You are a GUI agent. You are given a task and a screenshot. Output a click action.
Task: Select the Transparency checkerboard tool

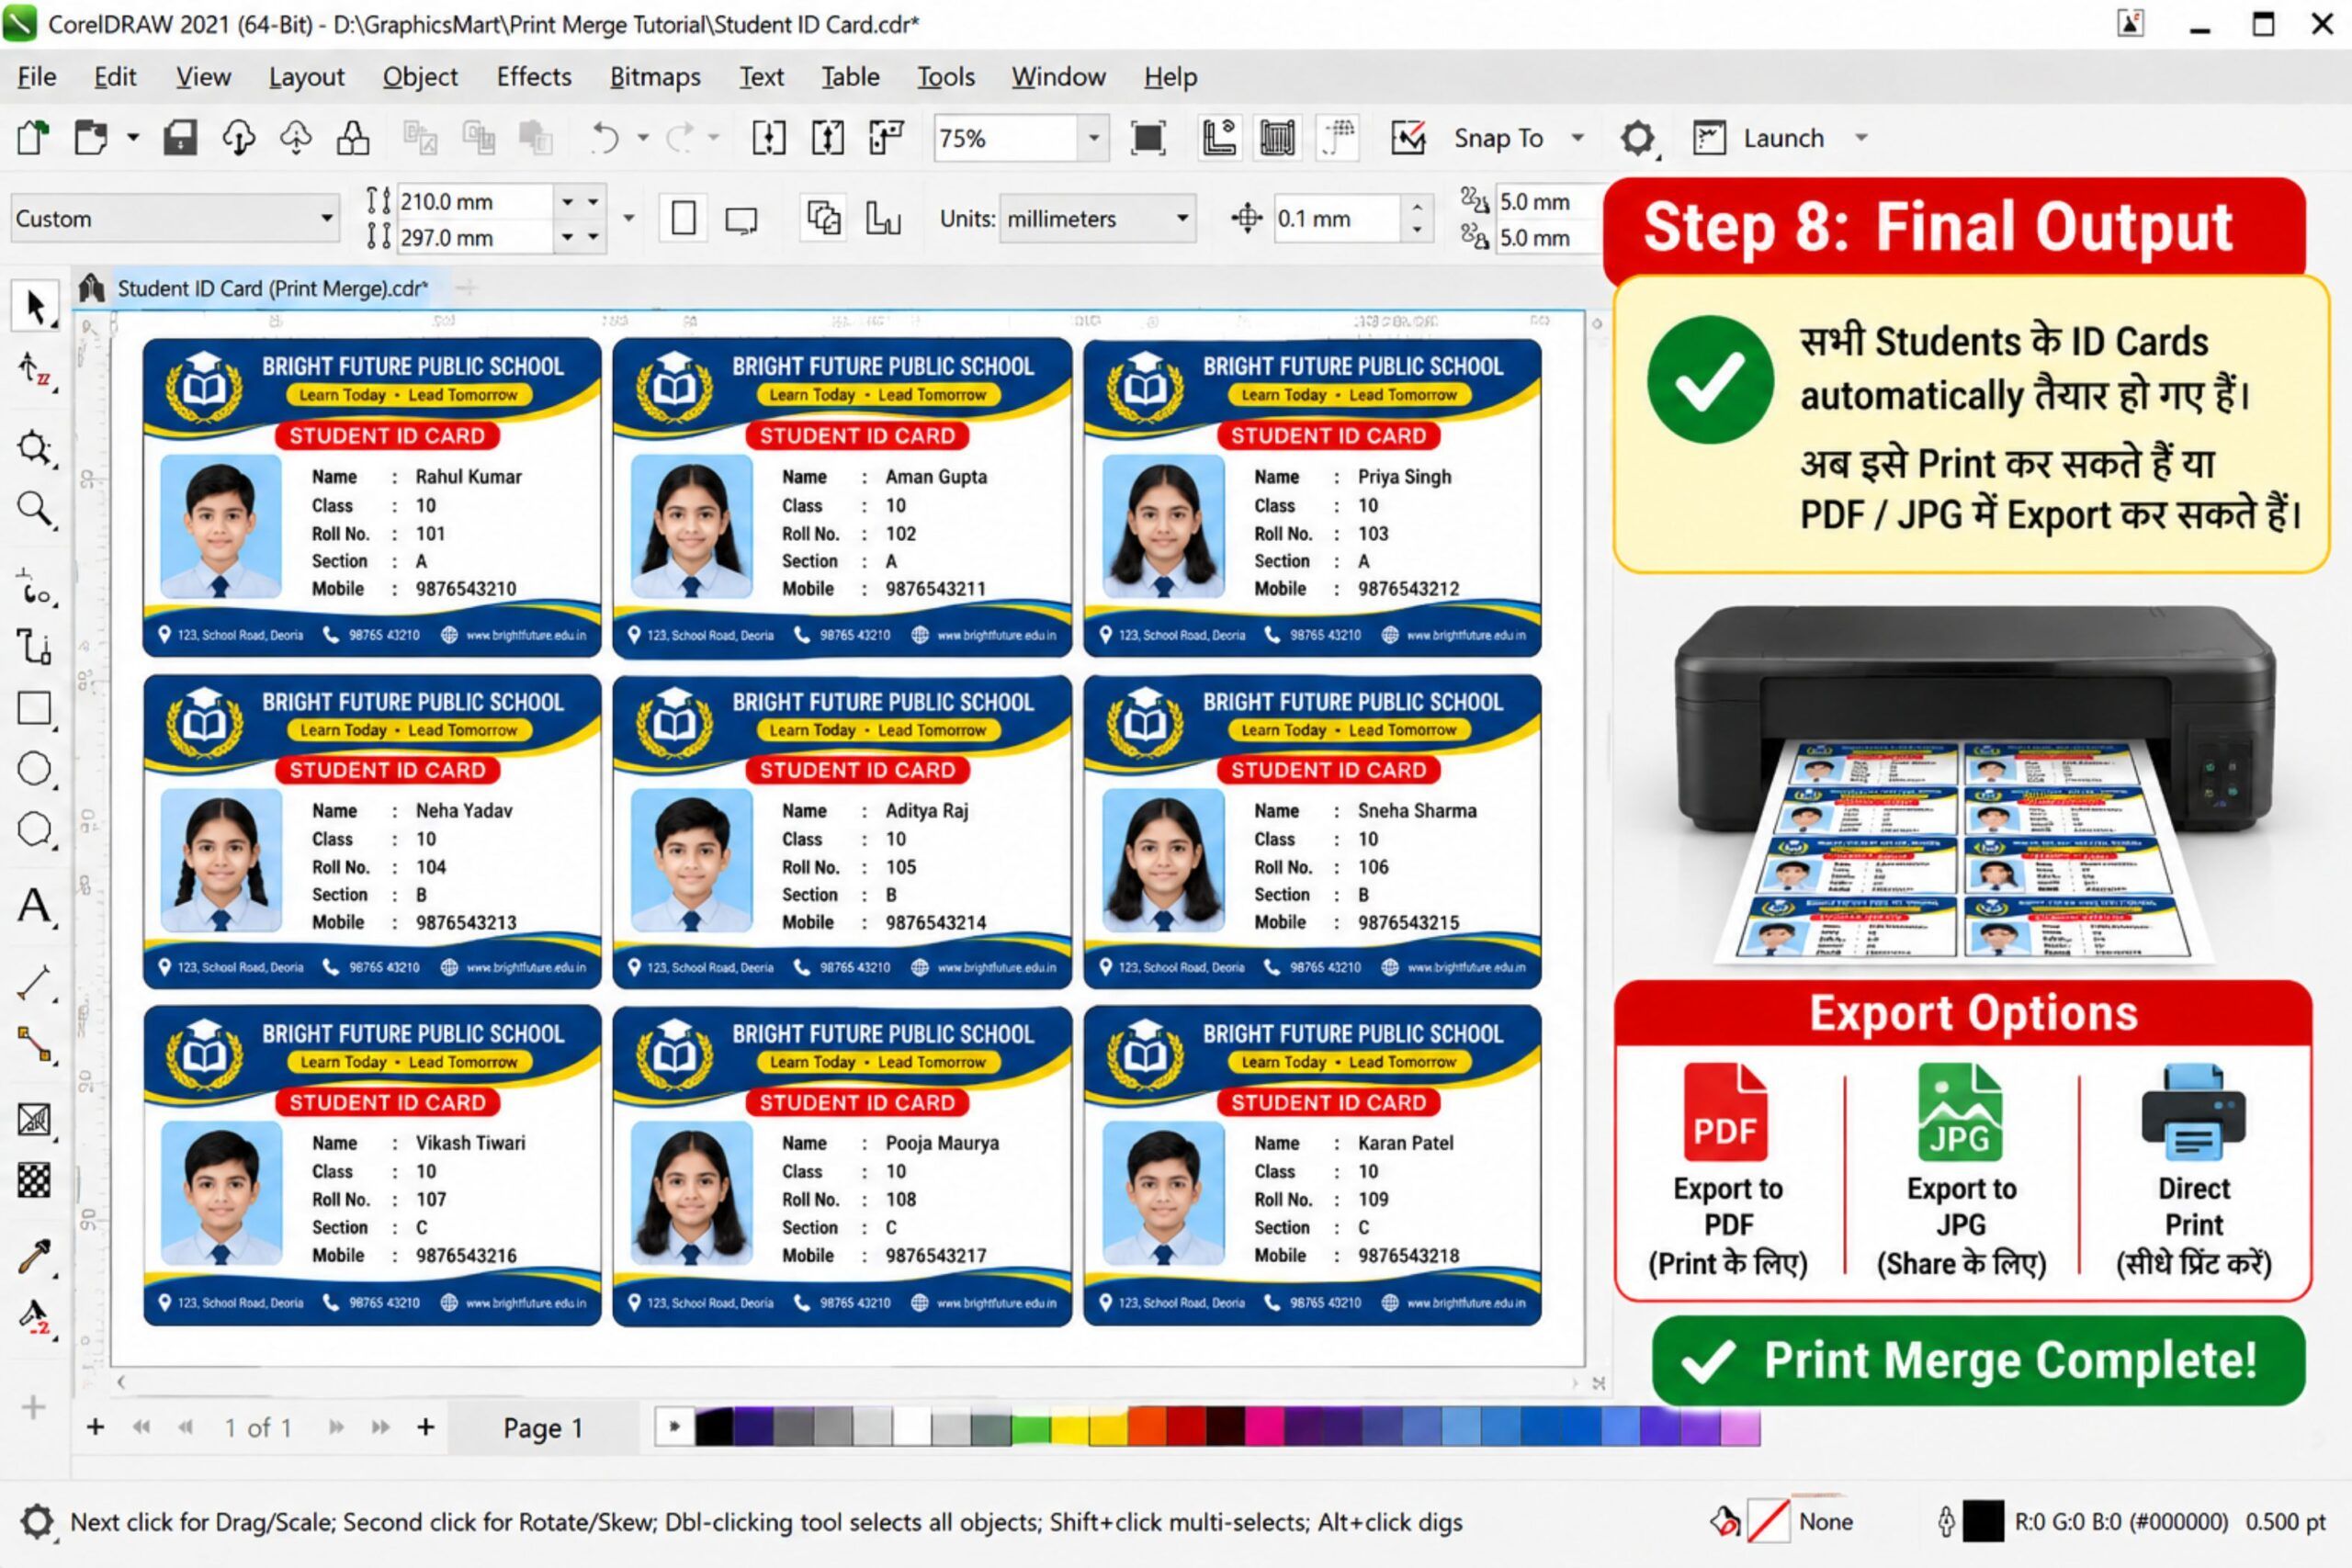35,1181
